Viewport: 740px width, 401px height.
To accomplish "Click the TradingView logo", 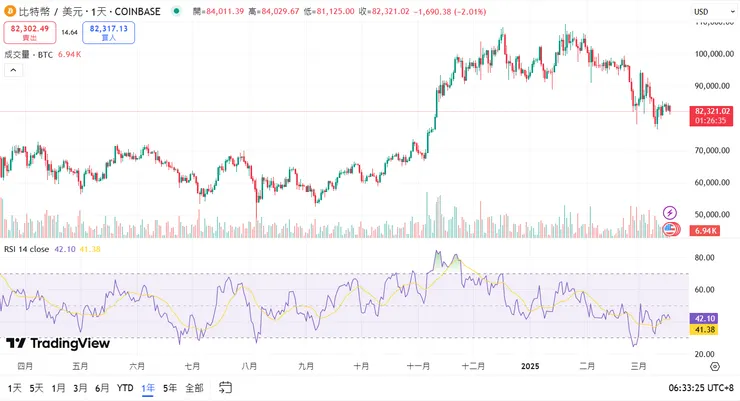I will coord(58,343).
